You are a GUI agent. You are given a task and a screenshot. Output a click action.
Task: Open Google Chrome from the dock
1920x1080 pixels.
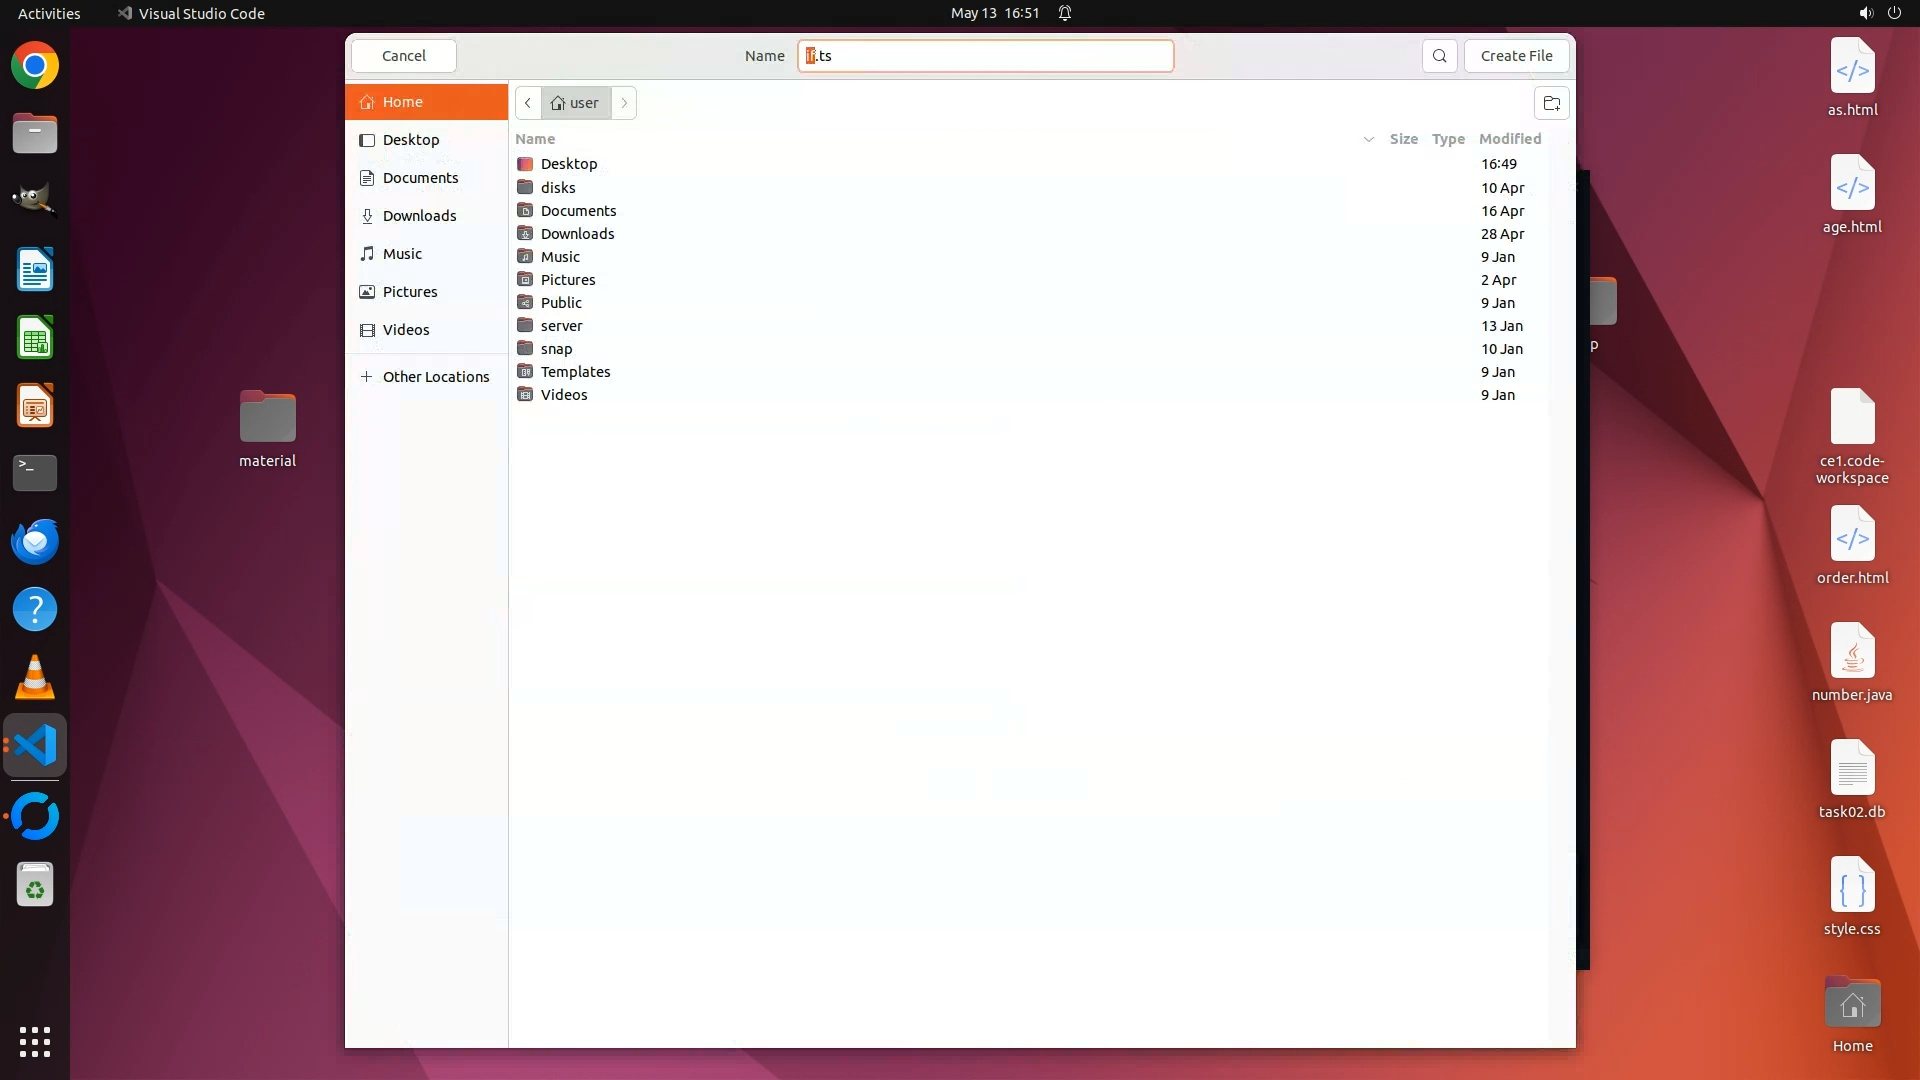point(35,66)
